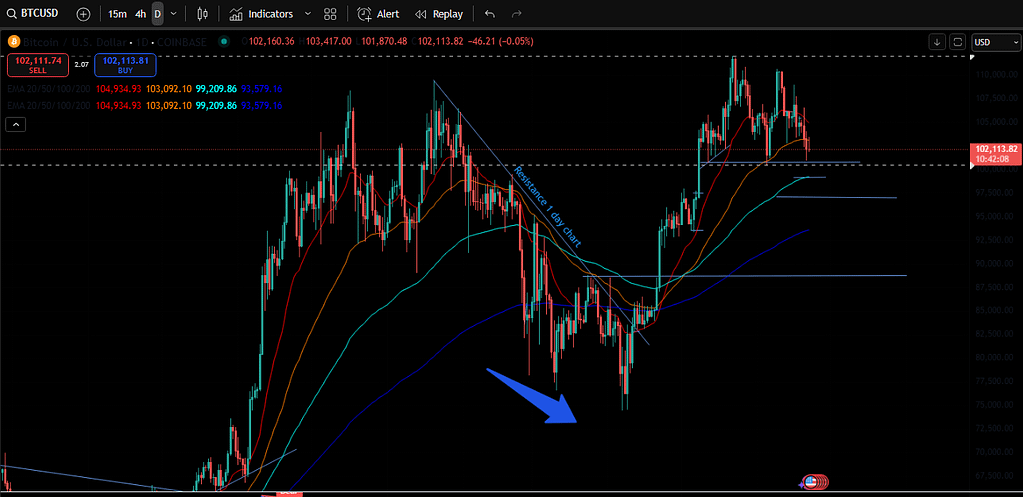This screenshot has width=1023, height=497.
Task: Switch to the 15m timeframe
Action: pos(117,14)
